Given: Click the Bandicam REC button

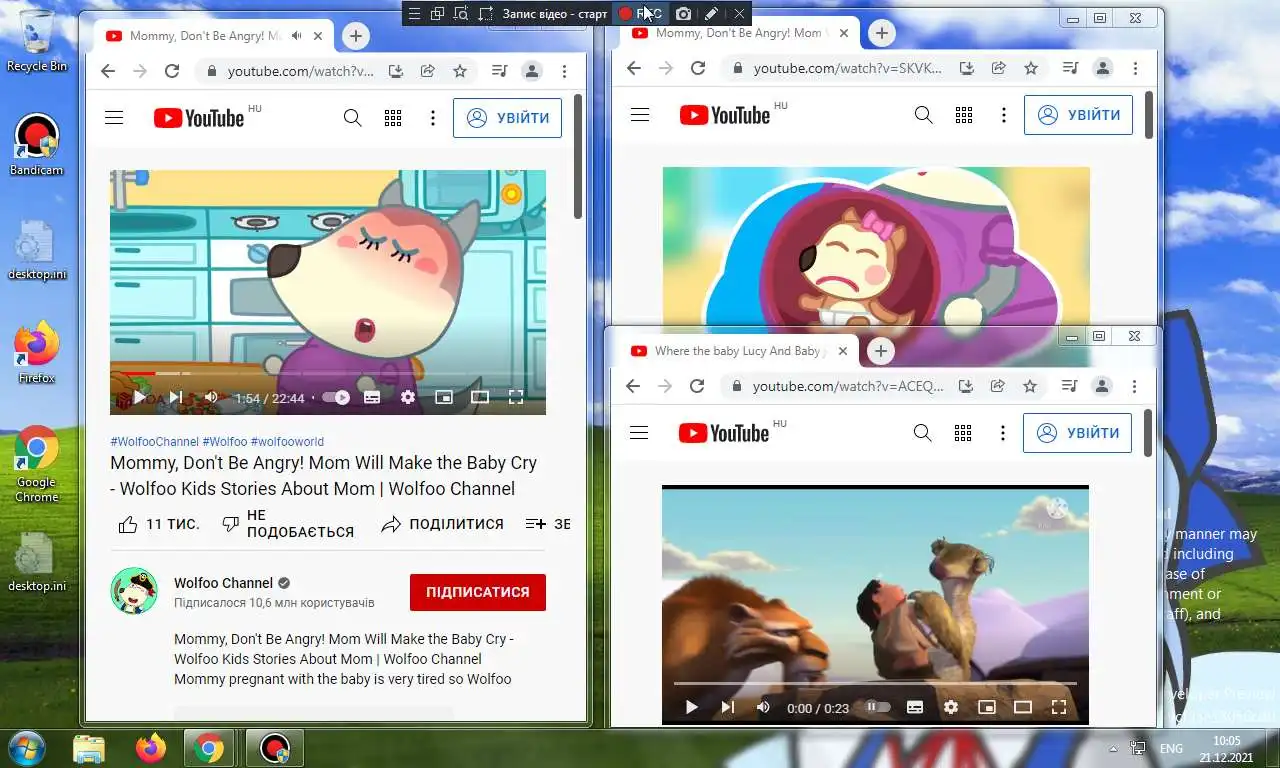Looking at the screenshot, I should [639, 13].
